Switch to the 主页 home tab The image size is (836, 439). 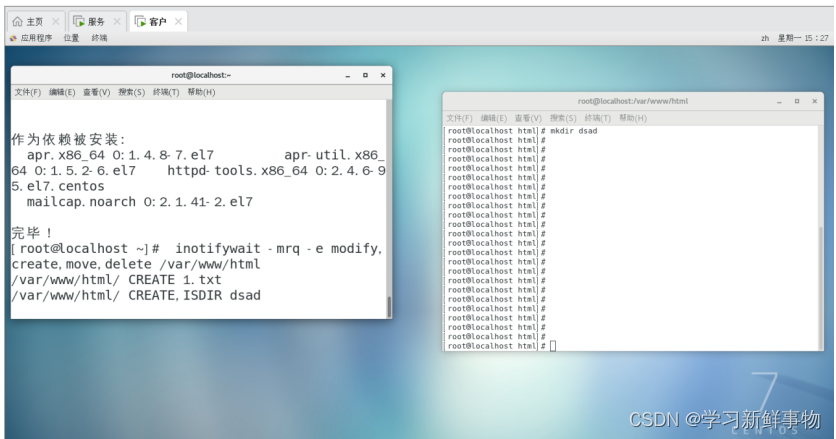[x=36, y=21]
